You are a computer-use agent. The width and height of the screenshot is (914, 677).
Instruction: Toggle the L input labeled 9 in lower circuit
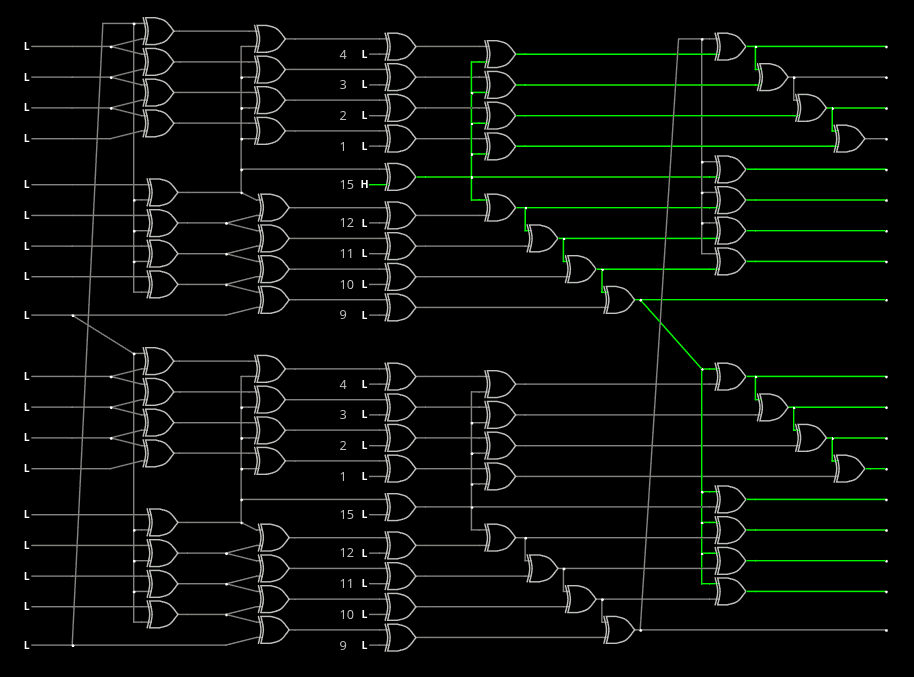pos(364,646)
